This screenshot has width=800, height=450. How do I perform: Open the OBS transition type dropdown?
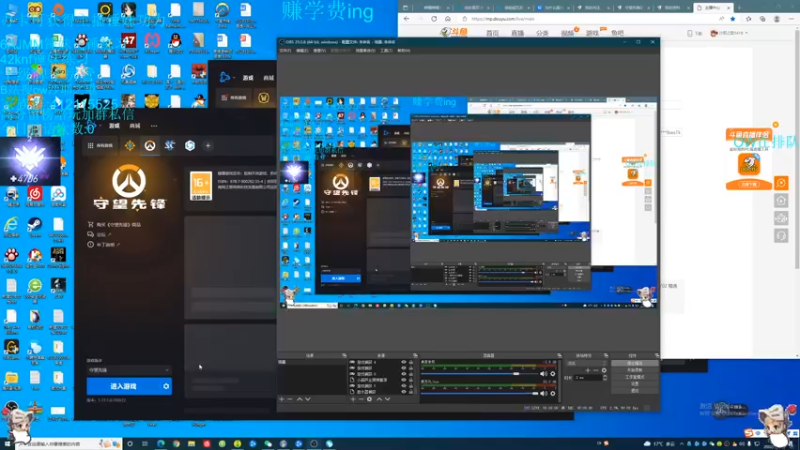(586, 363)
